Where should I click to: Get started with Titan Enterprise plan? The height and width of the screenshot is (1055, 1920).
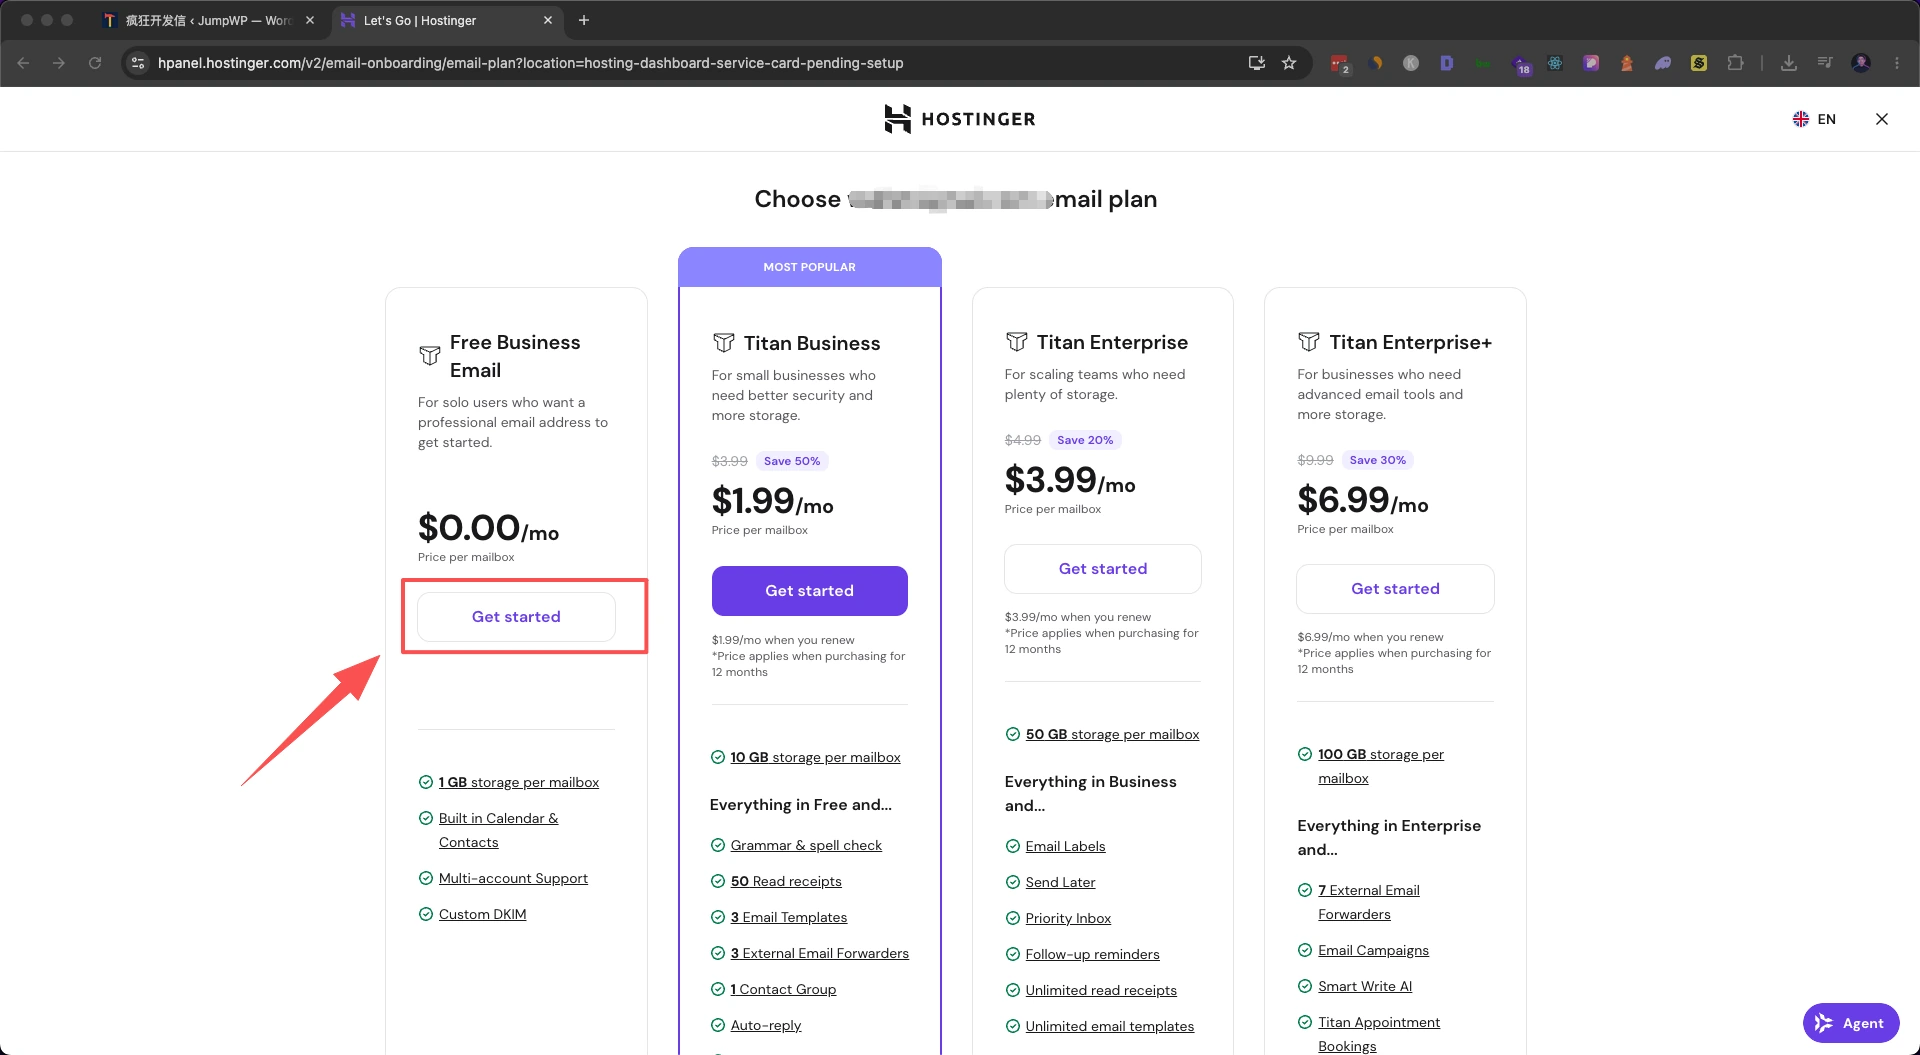pos(1103,569)
